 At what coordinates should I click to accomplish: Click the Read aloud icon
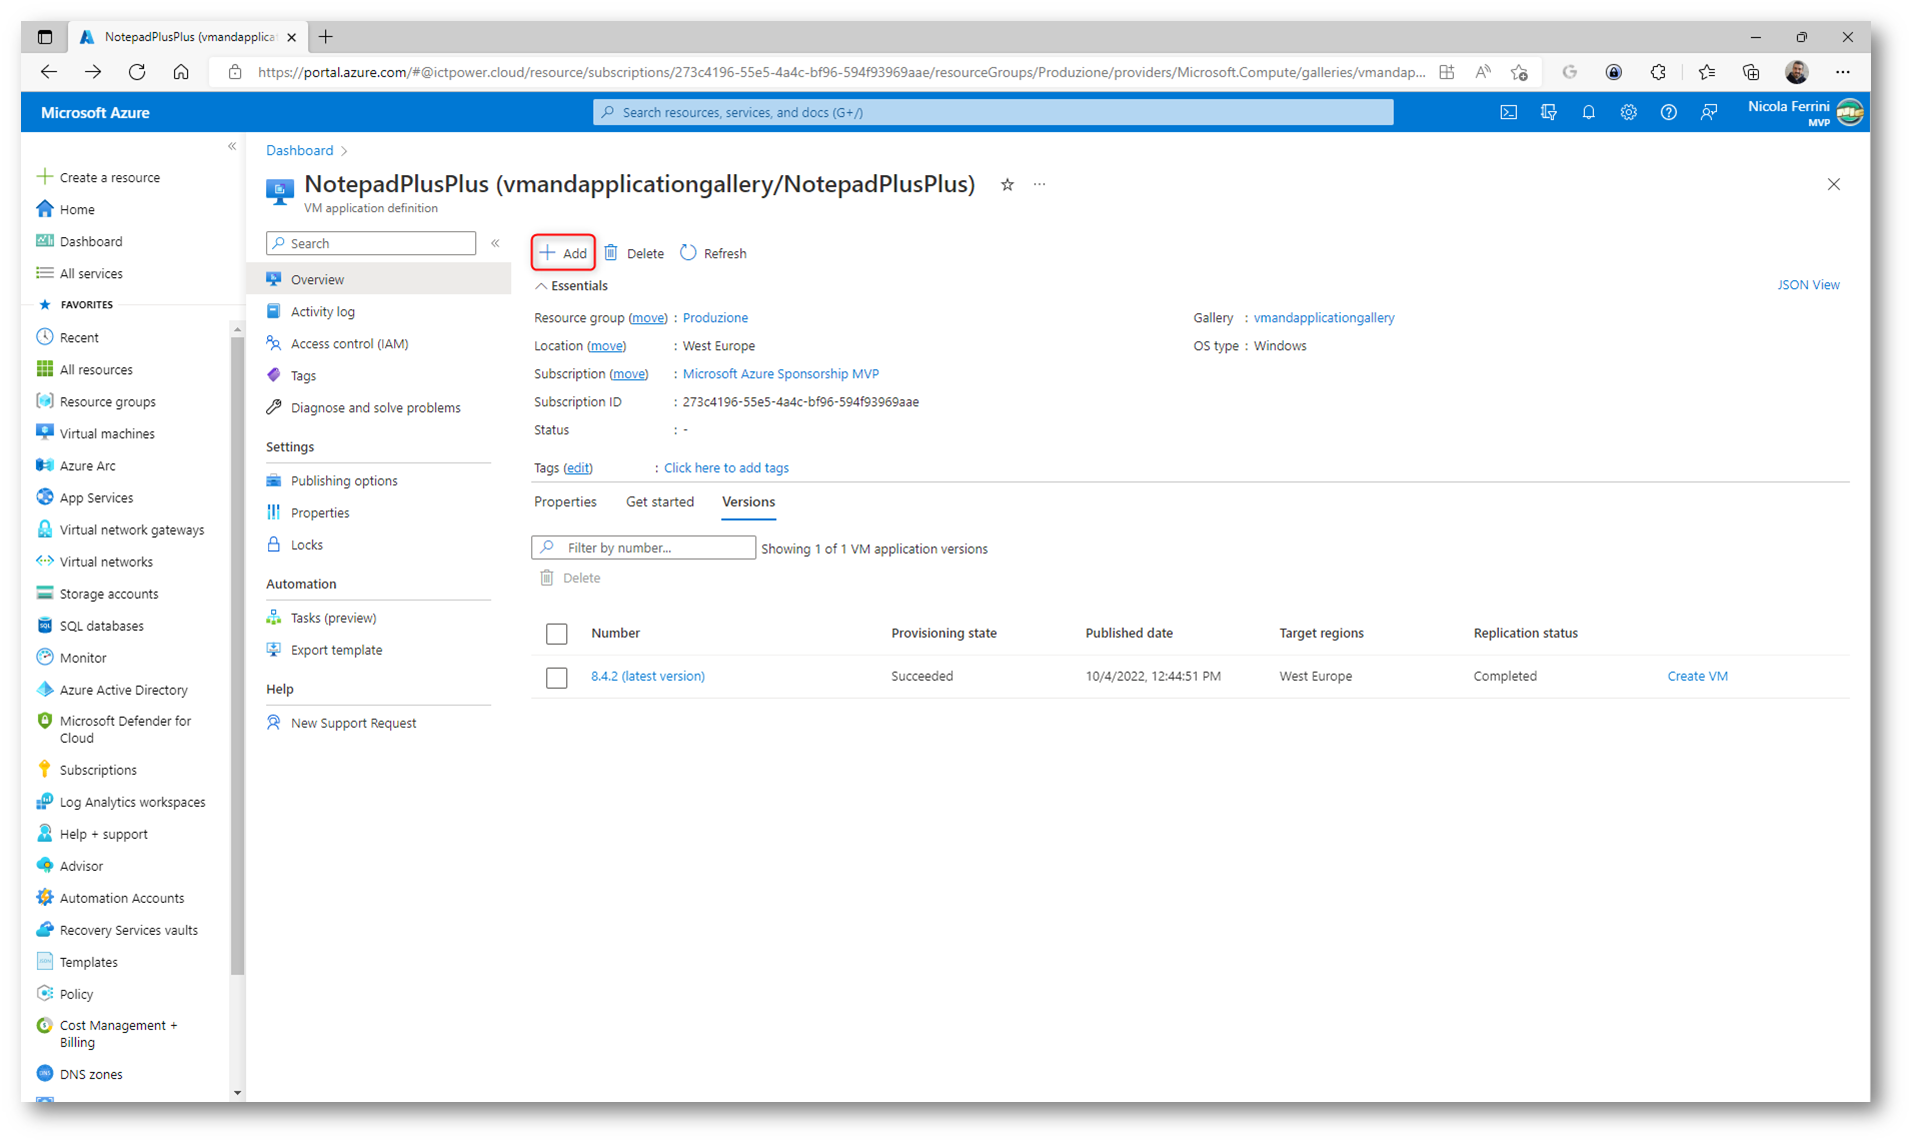[1482, 72]
